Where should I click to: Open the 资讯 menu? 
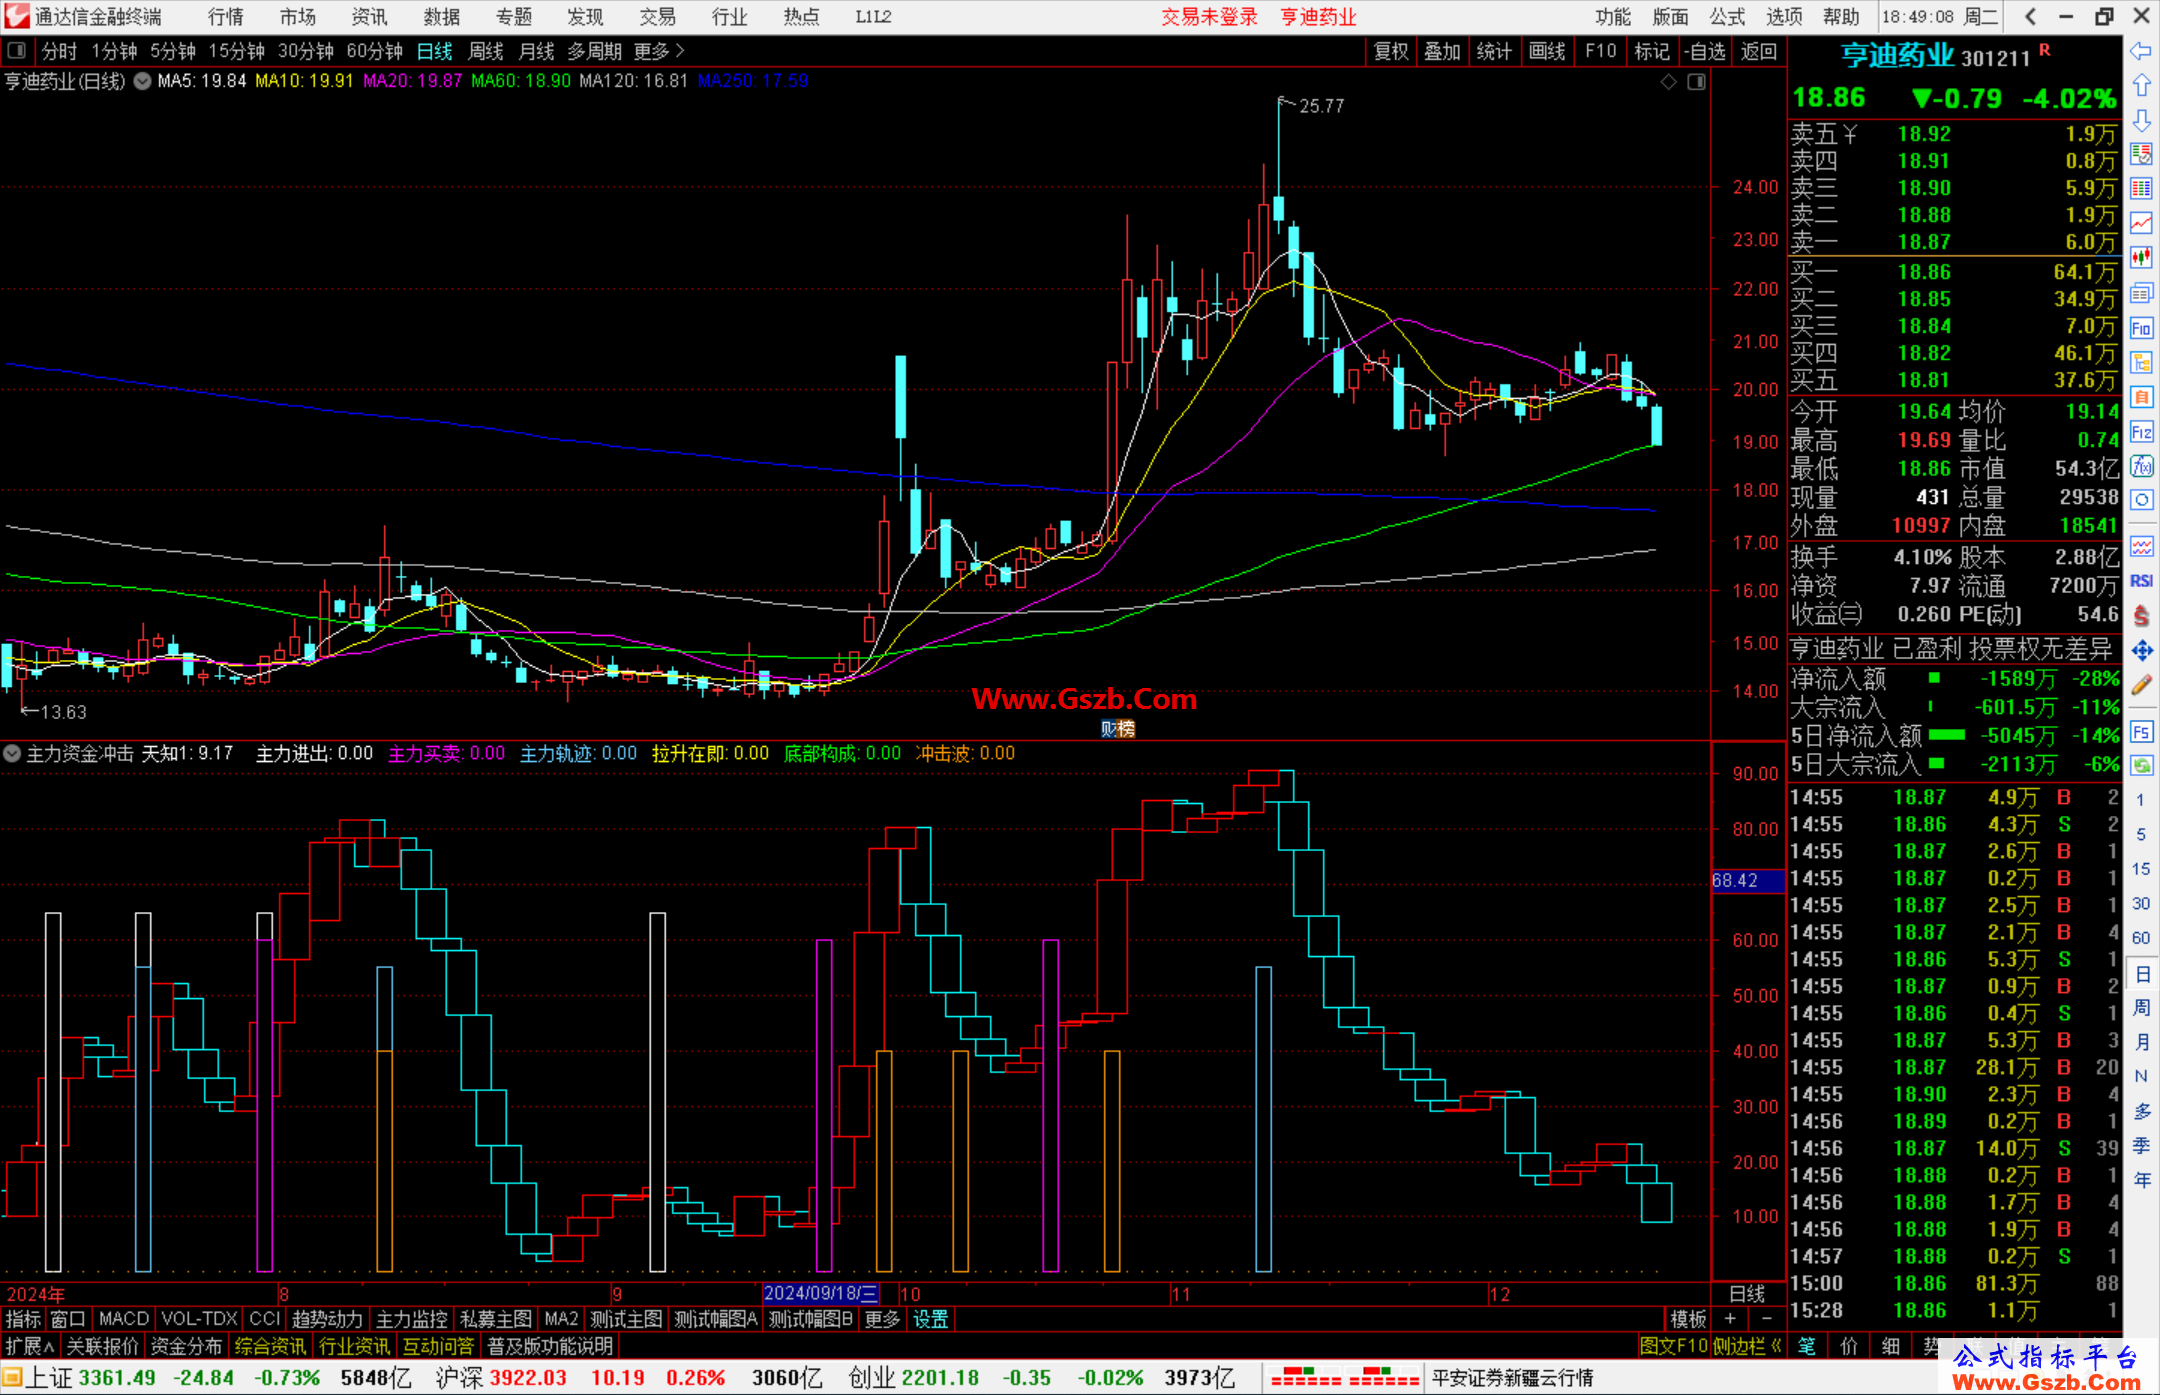click(369, 16)
